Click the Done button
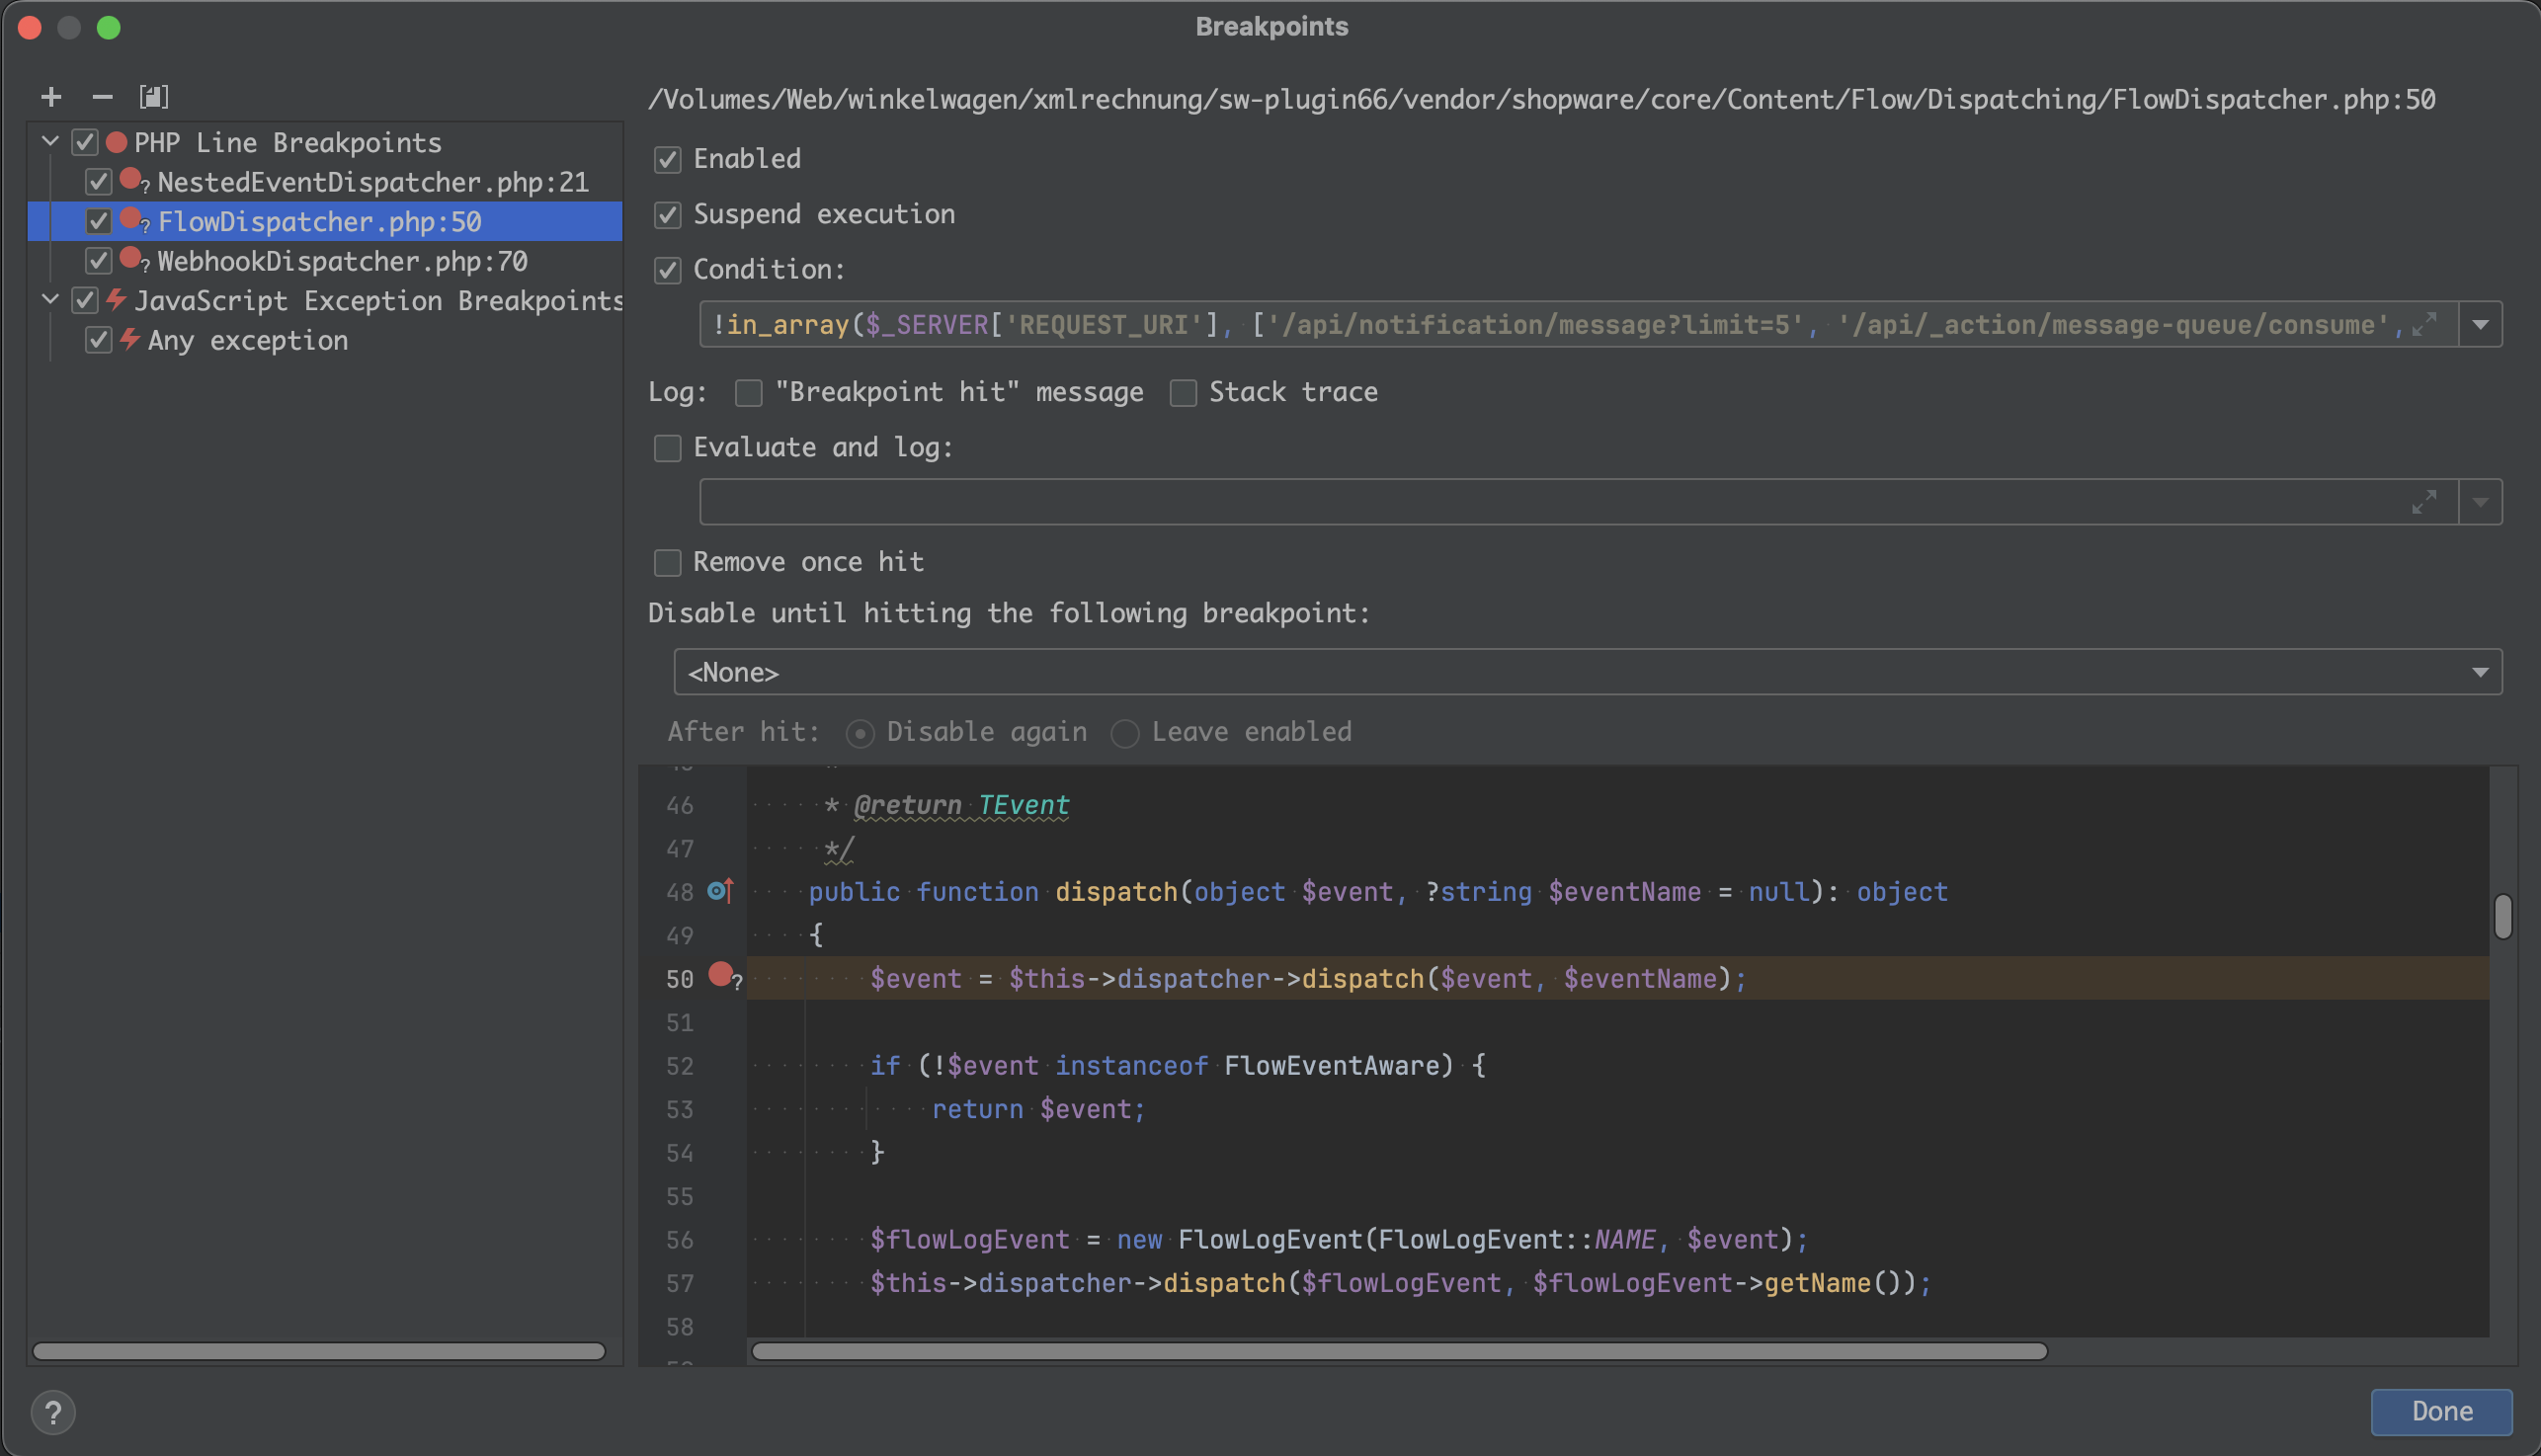 [x=2441, y=1411]
